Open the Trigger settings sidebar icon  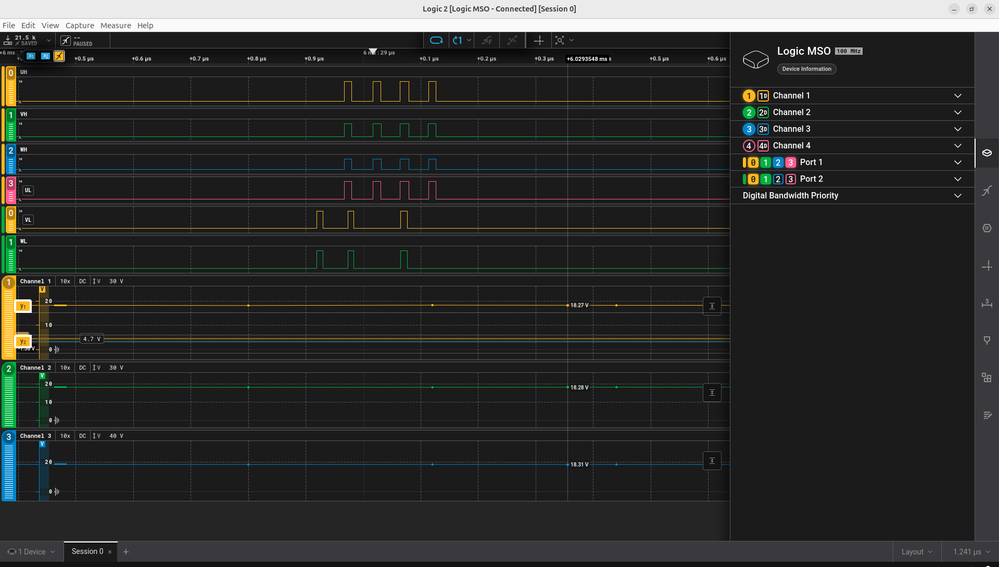pos(987,190)
